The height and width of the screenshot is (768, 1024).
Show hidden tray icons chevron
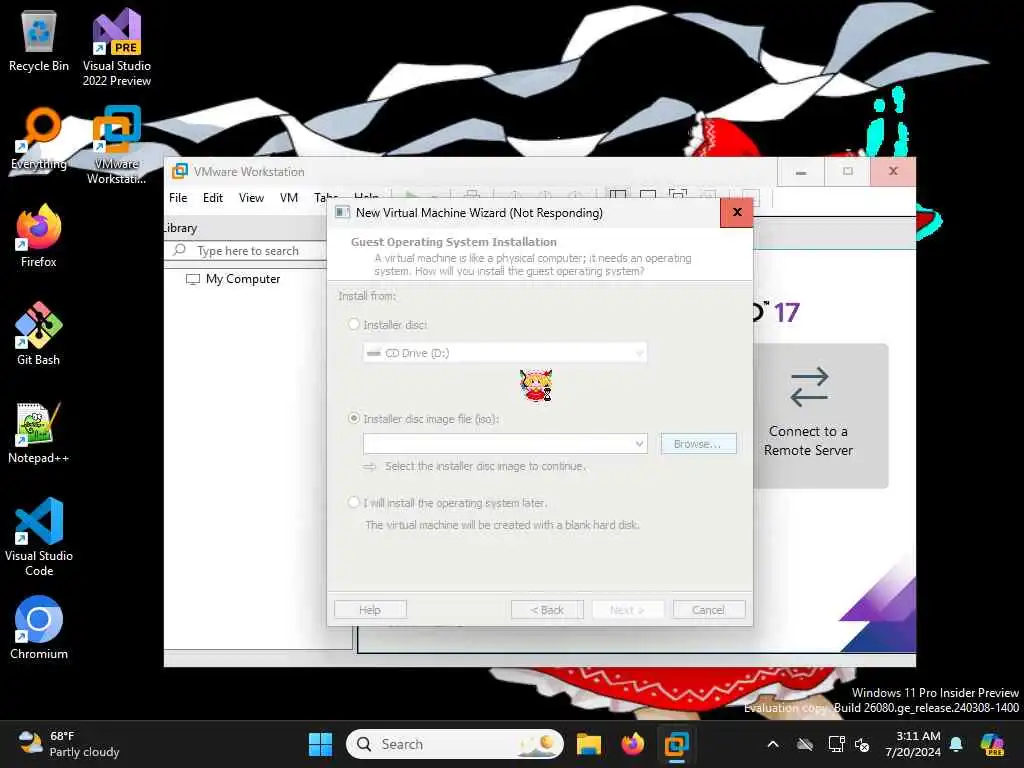coord(773,744)
